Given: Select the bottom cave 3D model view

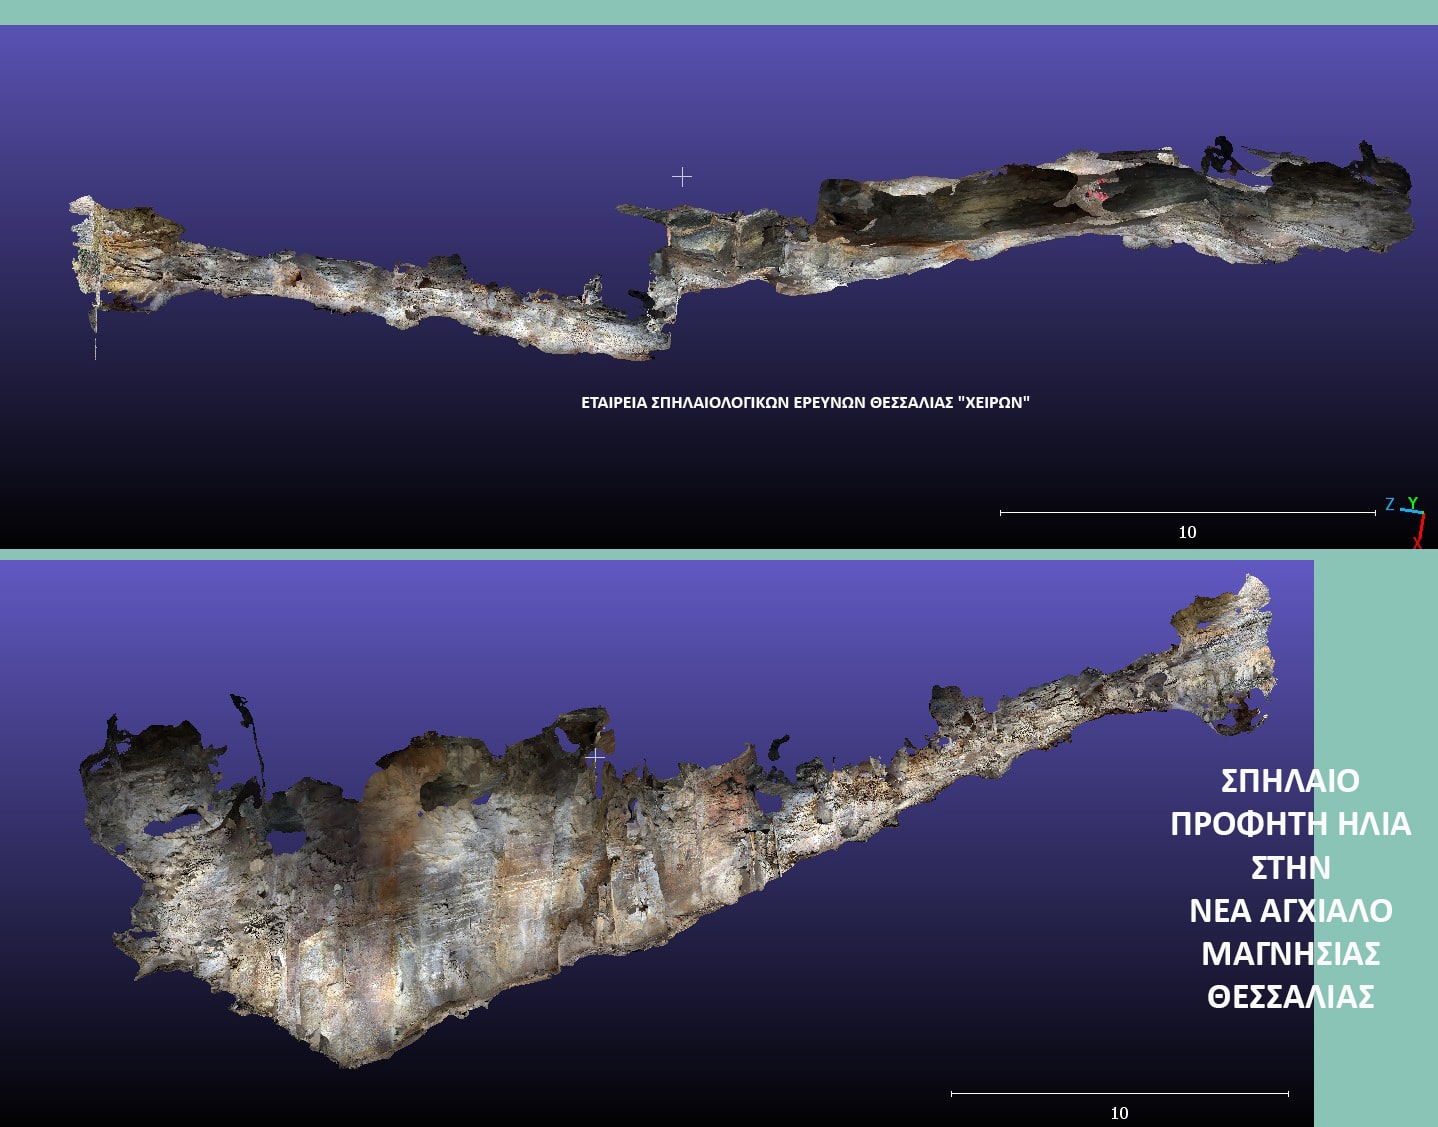Looking at the screenshot, I should pyautogui.click(x=677, y=822).
